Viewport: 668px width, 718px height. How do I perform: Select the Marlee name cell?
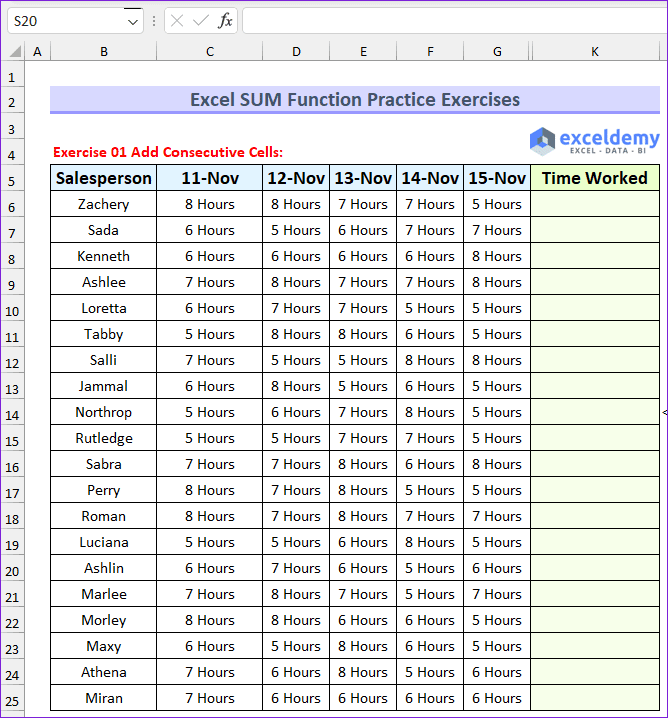[103, 594]
